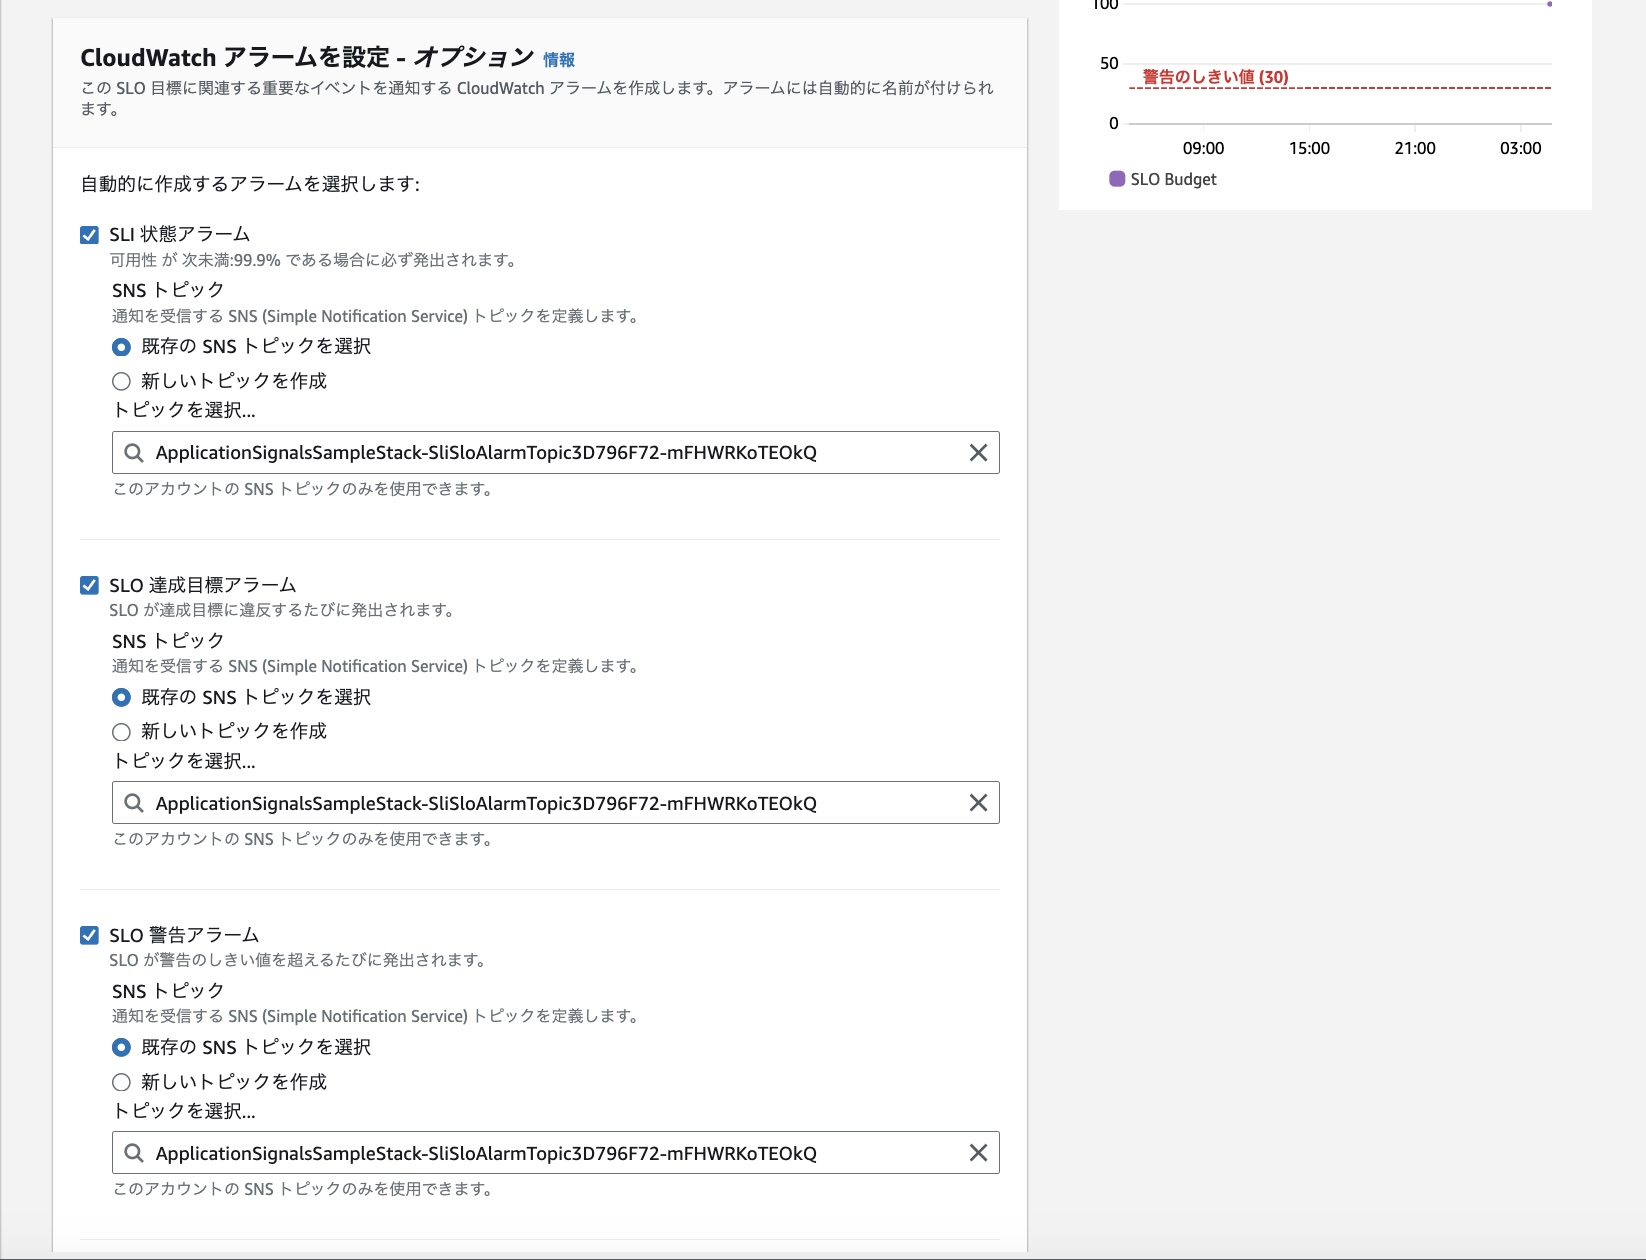Clear the selected topic for SLO 警告アラーム

coord(977,1152)
